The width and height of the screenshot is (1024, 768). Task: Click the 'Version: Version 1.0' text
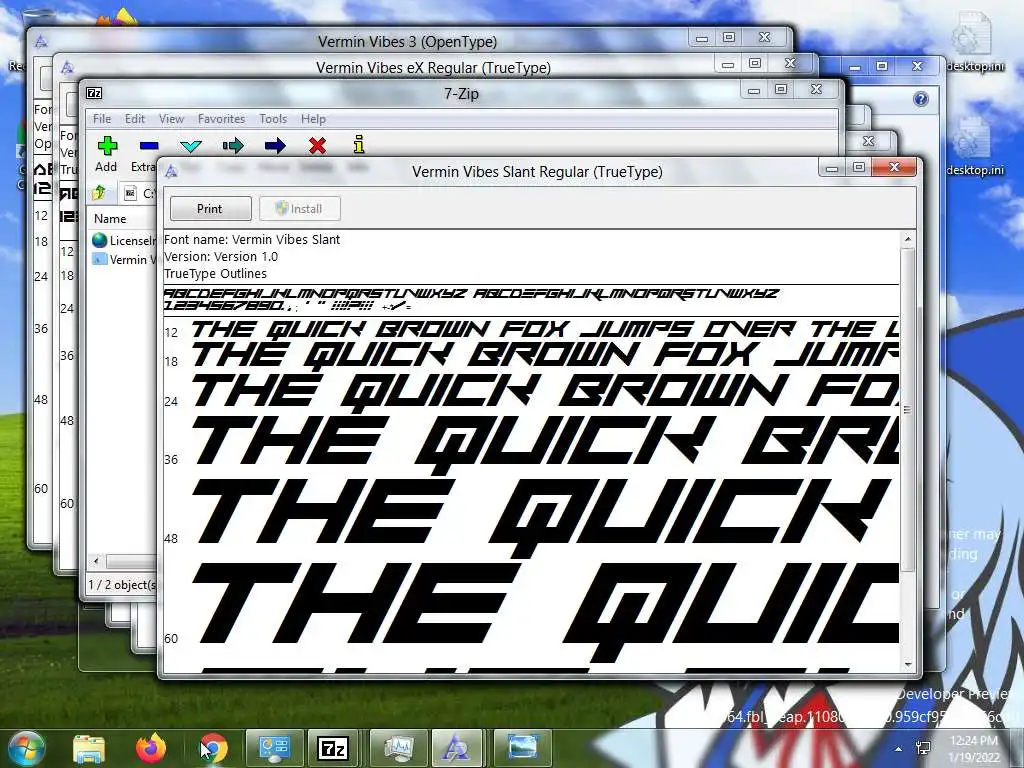tap(221, 257)
